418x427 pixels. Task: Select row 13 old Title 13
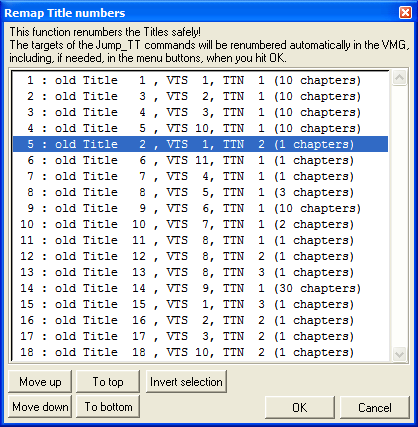[200, 272]
